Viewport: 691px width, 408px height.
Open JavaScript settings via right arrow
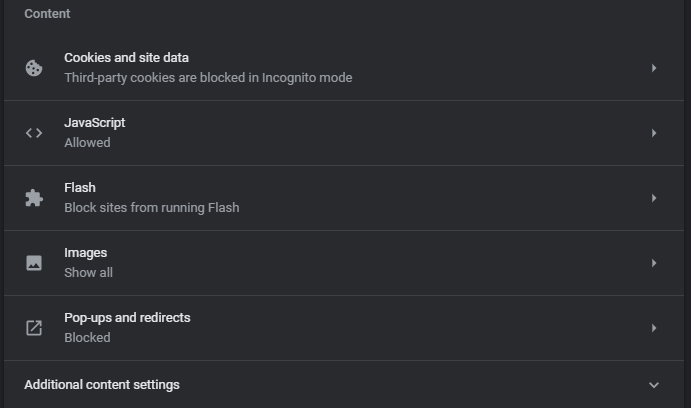click(654, 133)
